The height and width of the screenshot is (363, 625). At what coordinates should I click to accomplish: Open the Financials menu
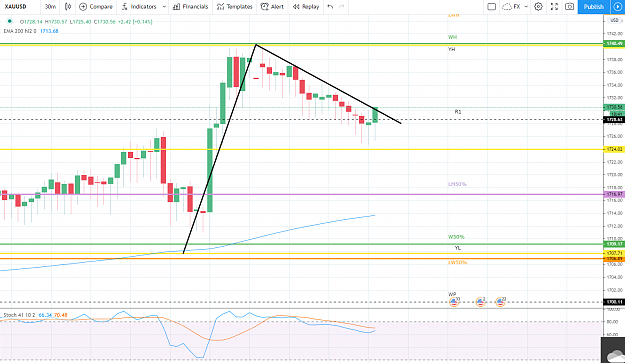[191, 7]
